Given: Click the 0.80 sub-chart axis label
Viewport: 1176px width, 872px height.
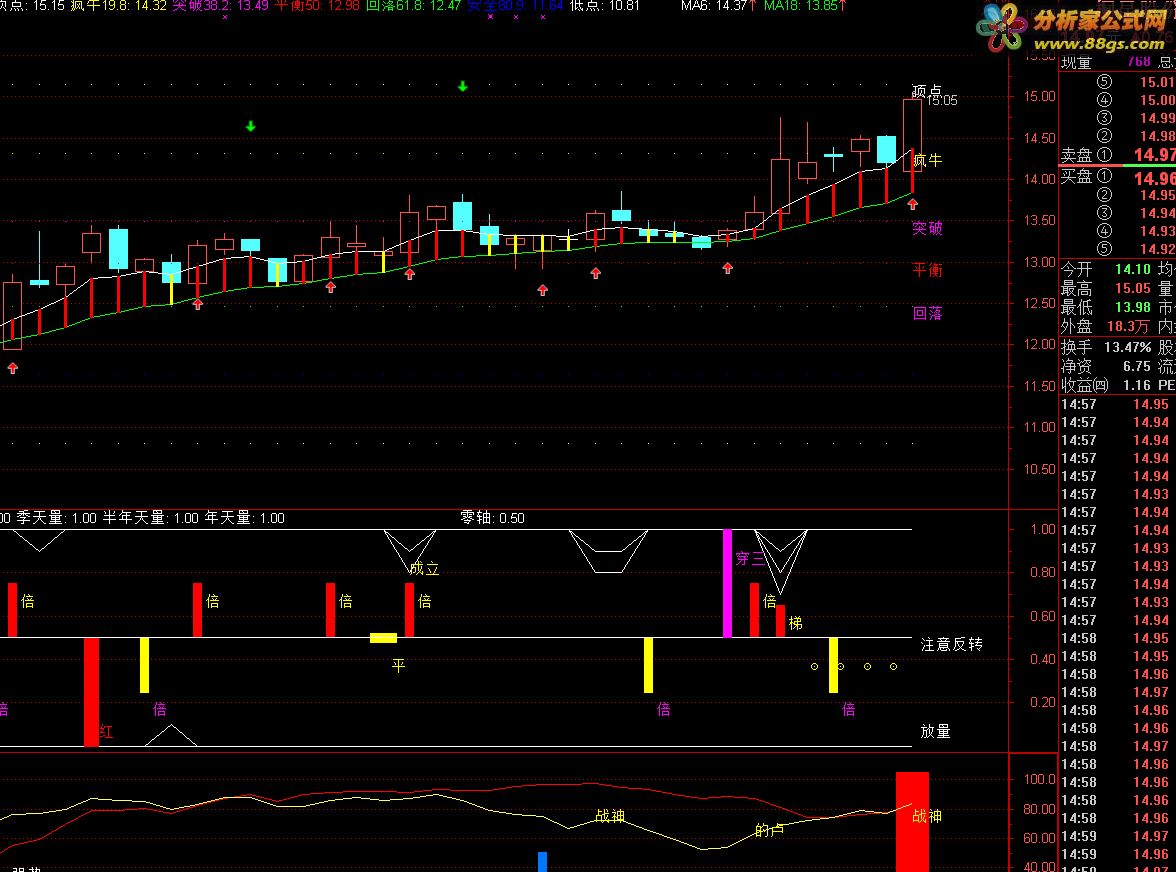Looking at the screenshot, I should [x=1042, y=573].
